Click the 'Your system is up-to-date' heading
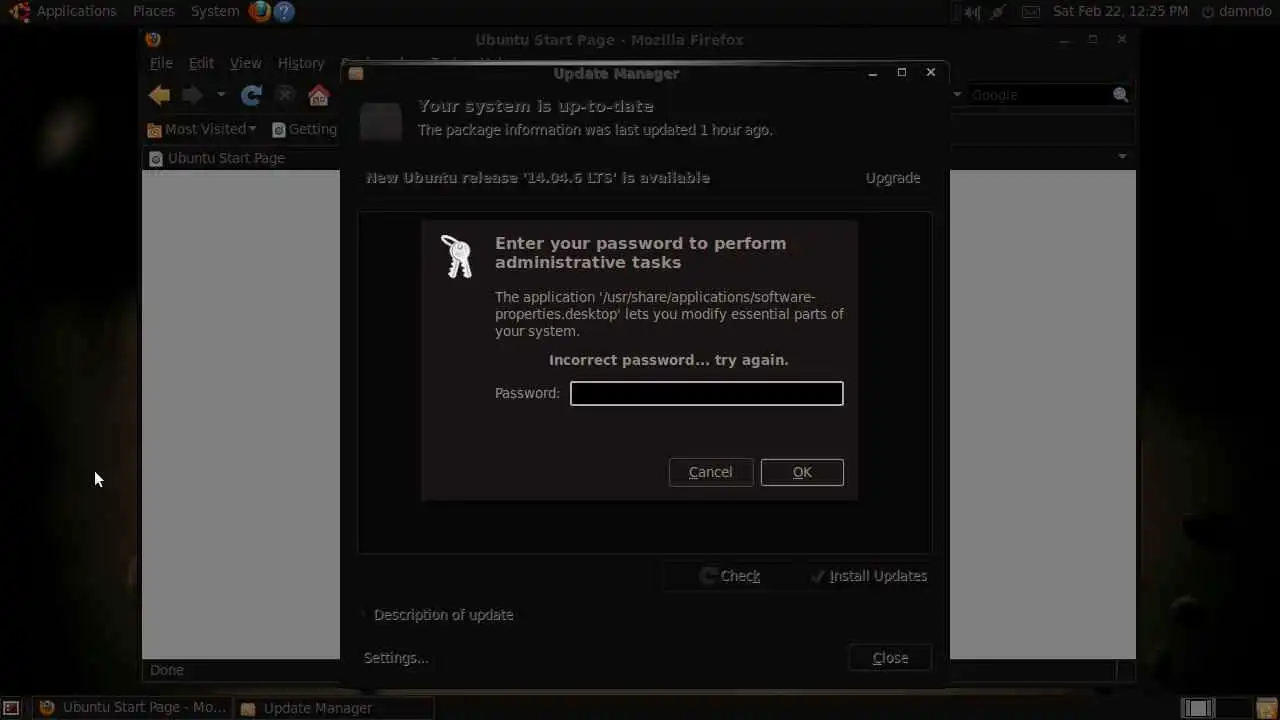1280x720 pixels. 535,106
